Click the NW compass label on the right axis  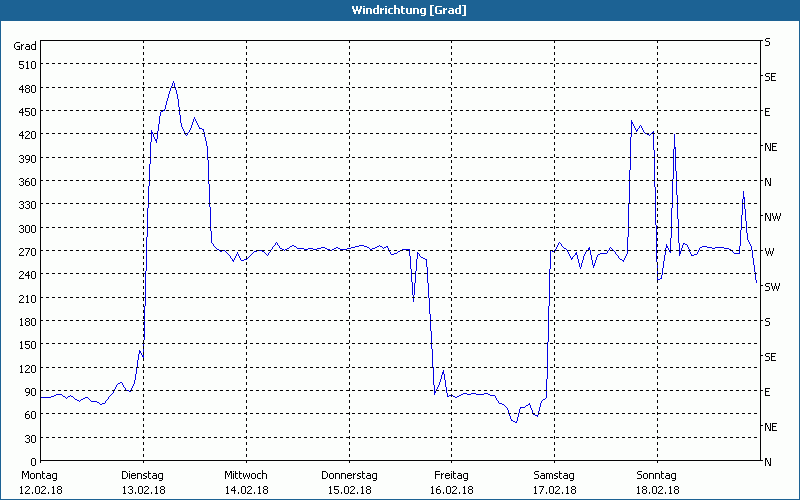[x=771, y=217]
